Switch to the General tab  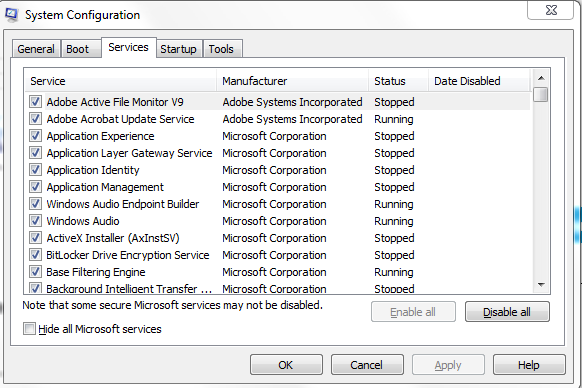pos(36,49)
